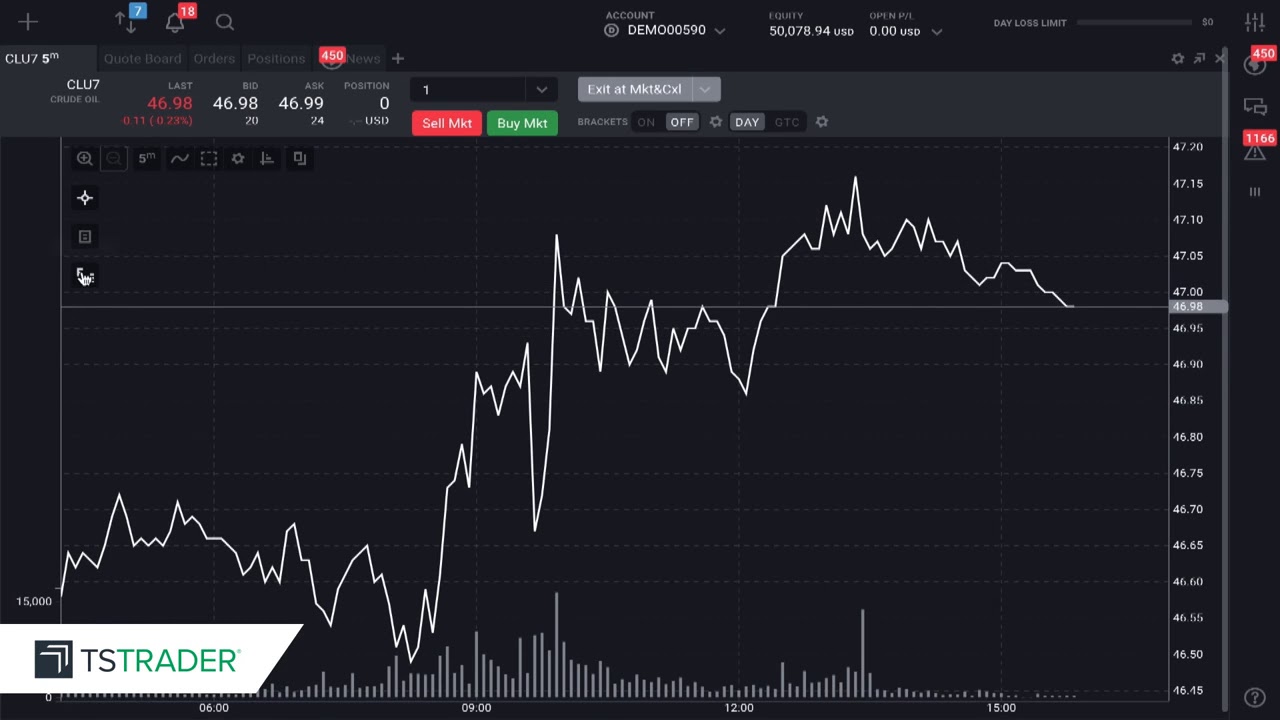
Task: Open the alerts warning triangle icon
Action: coord(1255,151)
